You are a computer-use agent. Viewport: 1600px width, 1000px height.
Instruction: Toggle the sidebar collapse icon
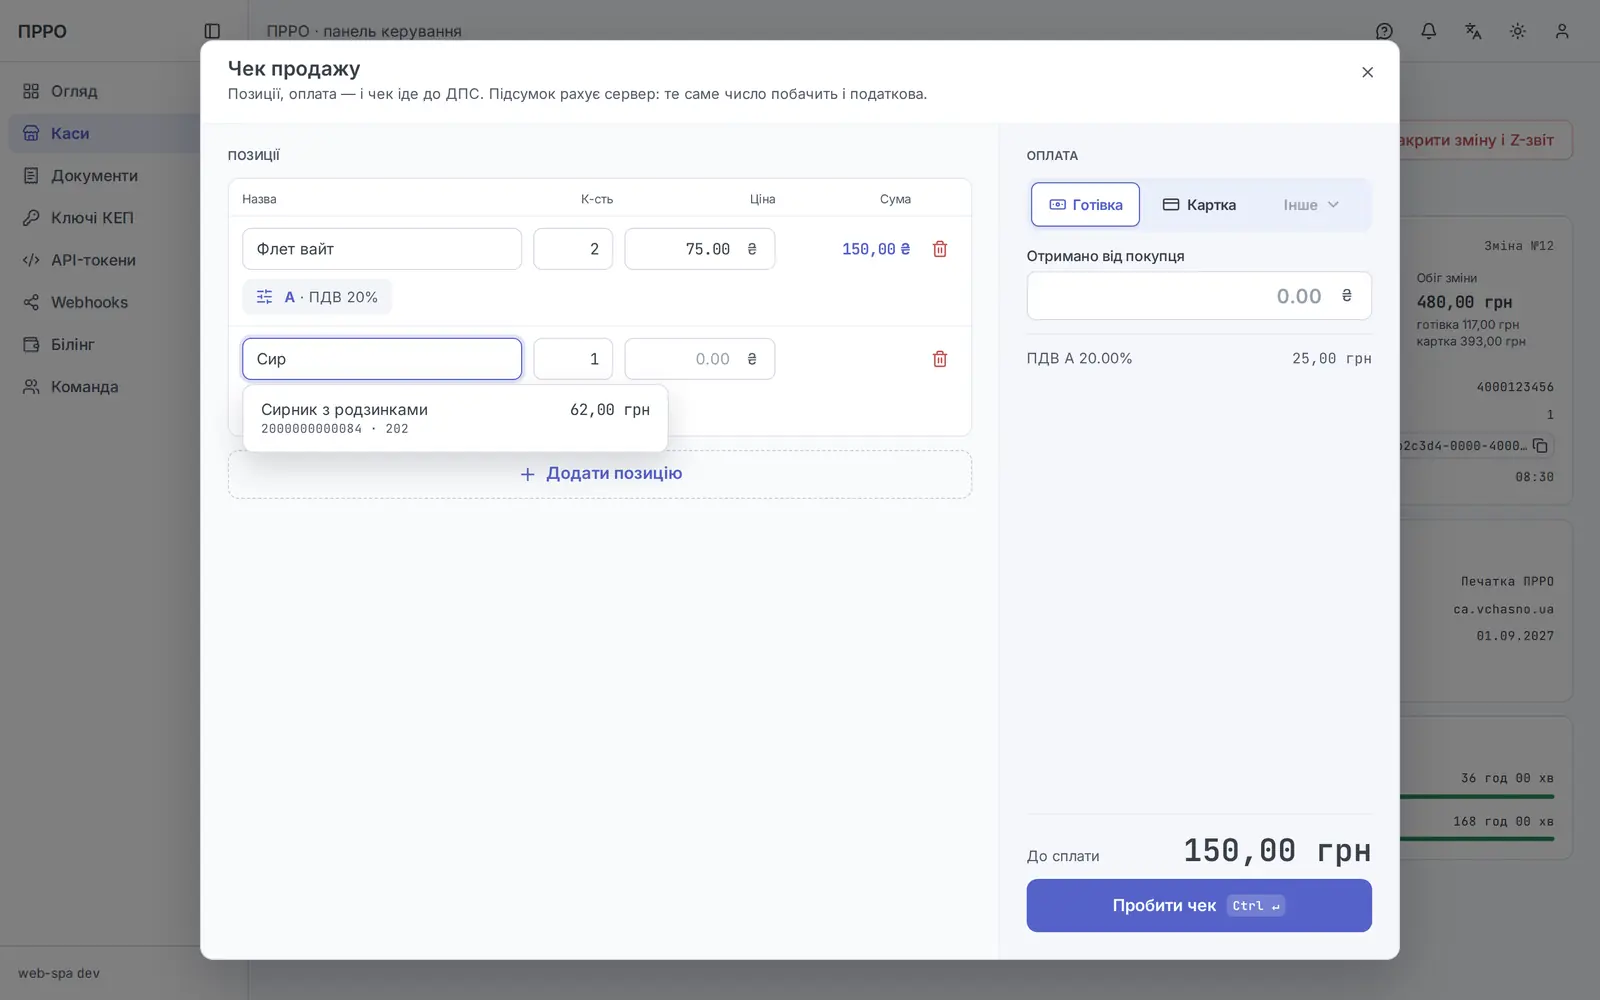(x=212, y=31)
